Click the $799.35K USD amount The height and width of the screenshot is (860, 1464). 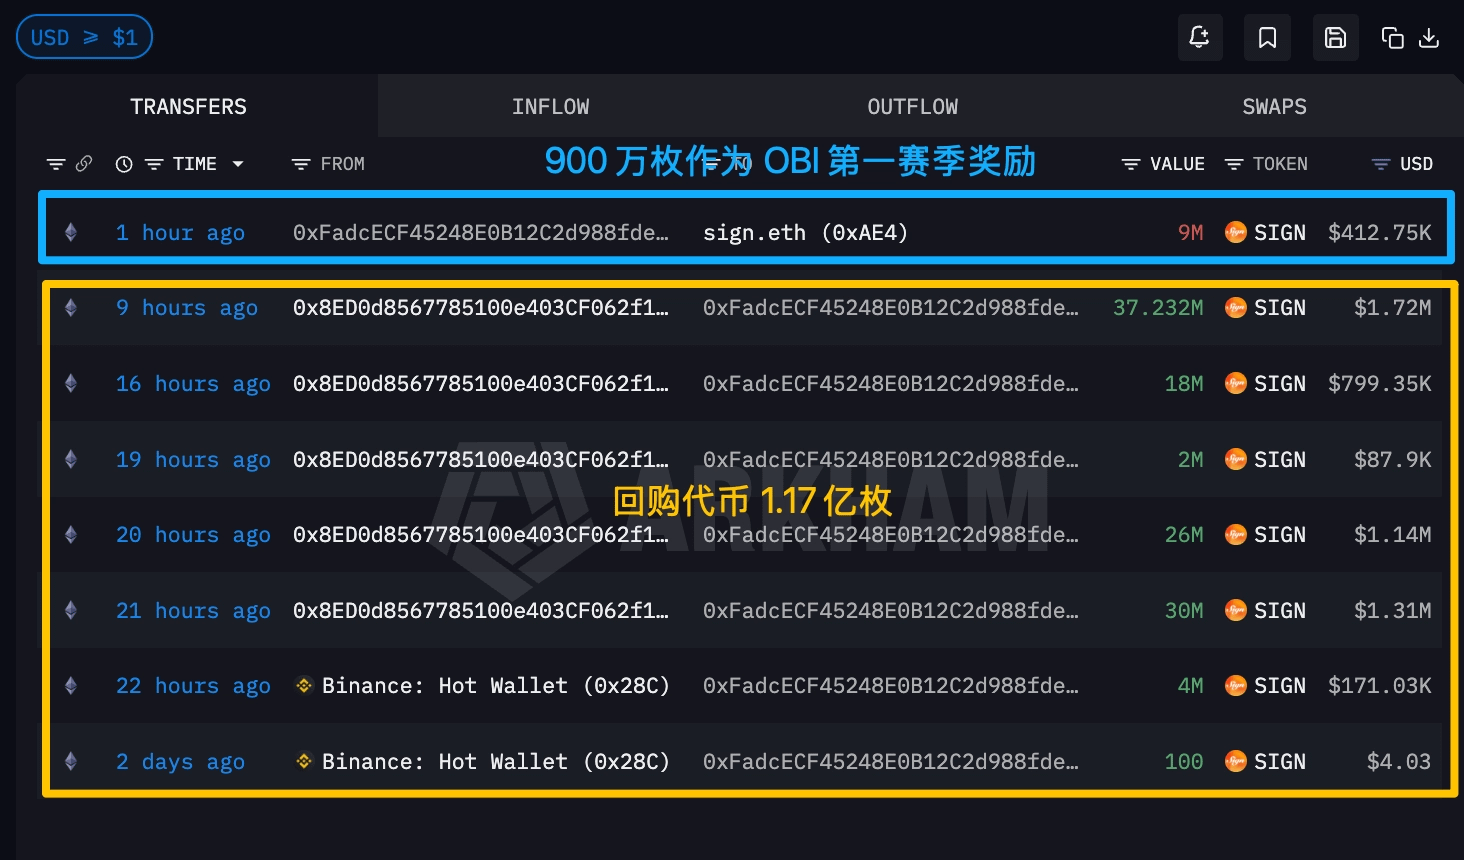(x=1380, y=384)
